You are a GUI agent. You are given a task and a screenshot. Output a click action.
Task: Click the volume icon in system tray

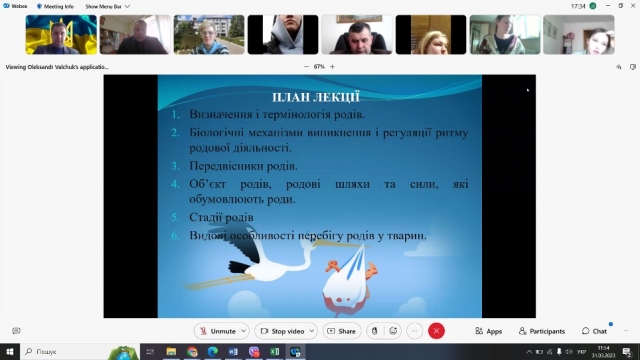click(x=569, y=351)
